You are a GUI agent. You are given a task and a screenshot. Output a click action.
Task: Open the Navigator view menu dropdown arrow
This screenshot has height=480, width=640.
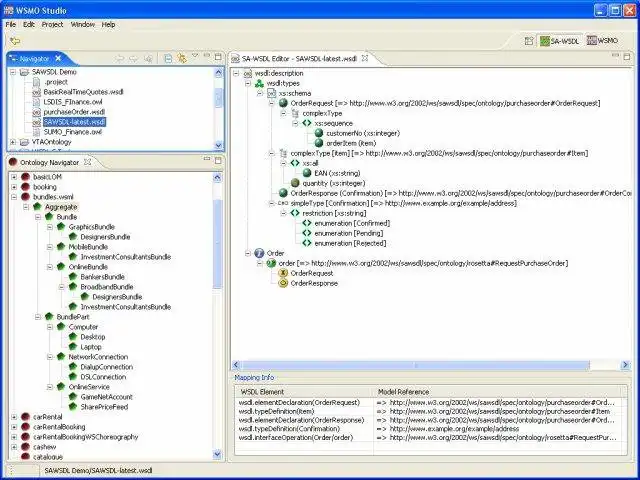coord(195,56)
